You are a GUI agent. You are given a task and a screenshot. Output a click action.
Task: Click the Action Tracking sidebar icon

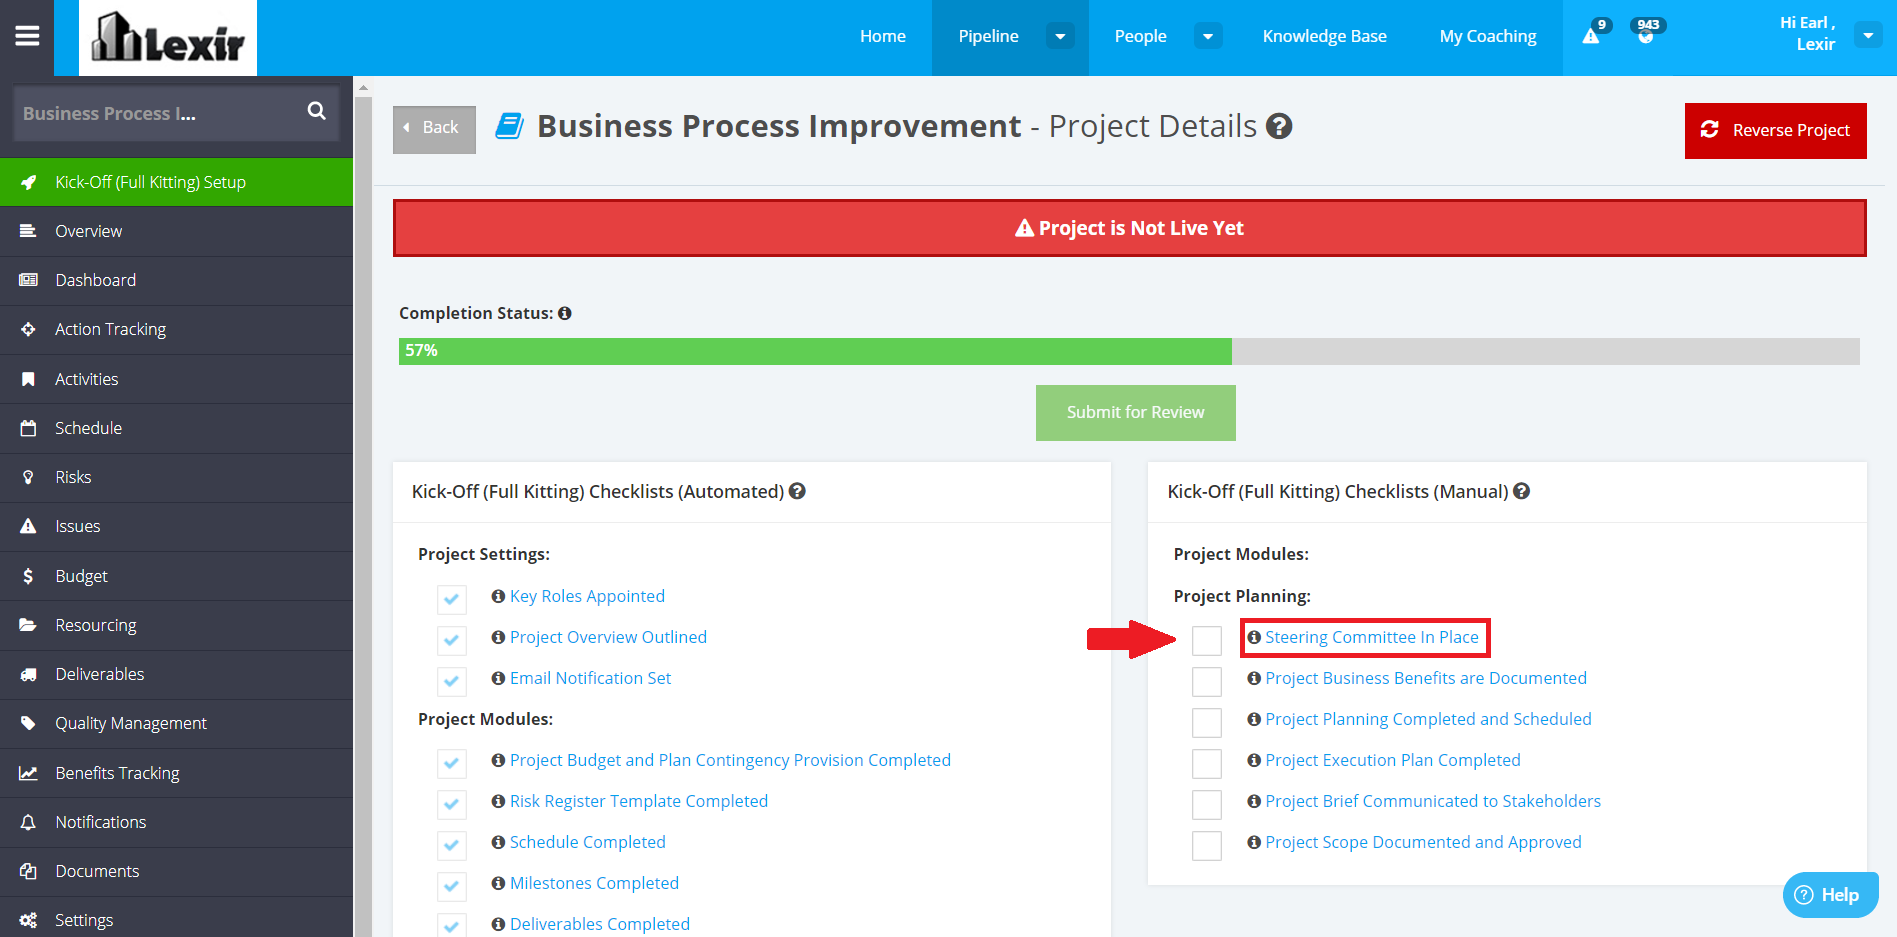[29, 329]
